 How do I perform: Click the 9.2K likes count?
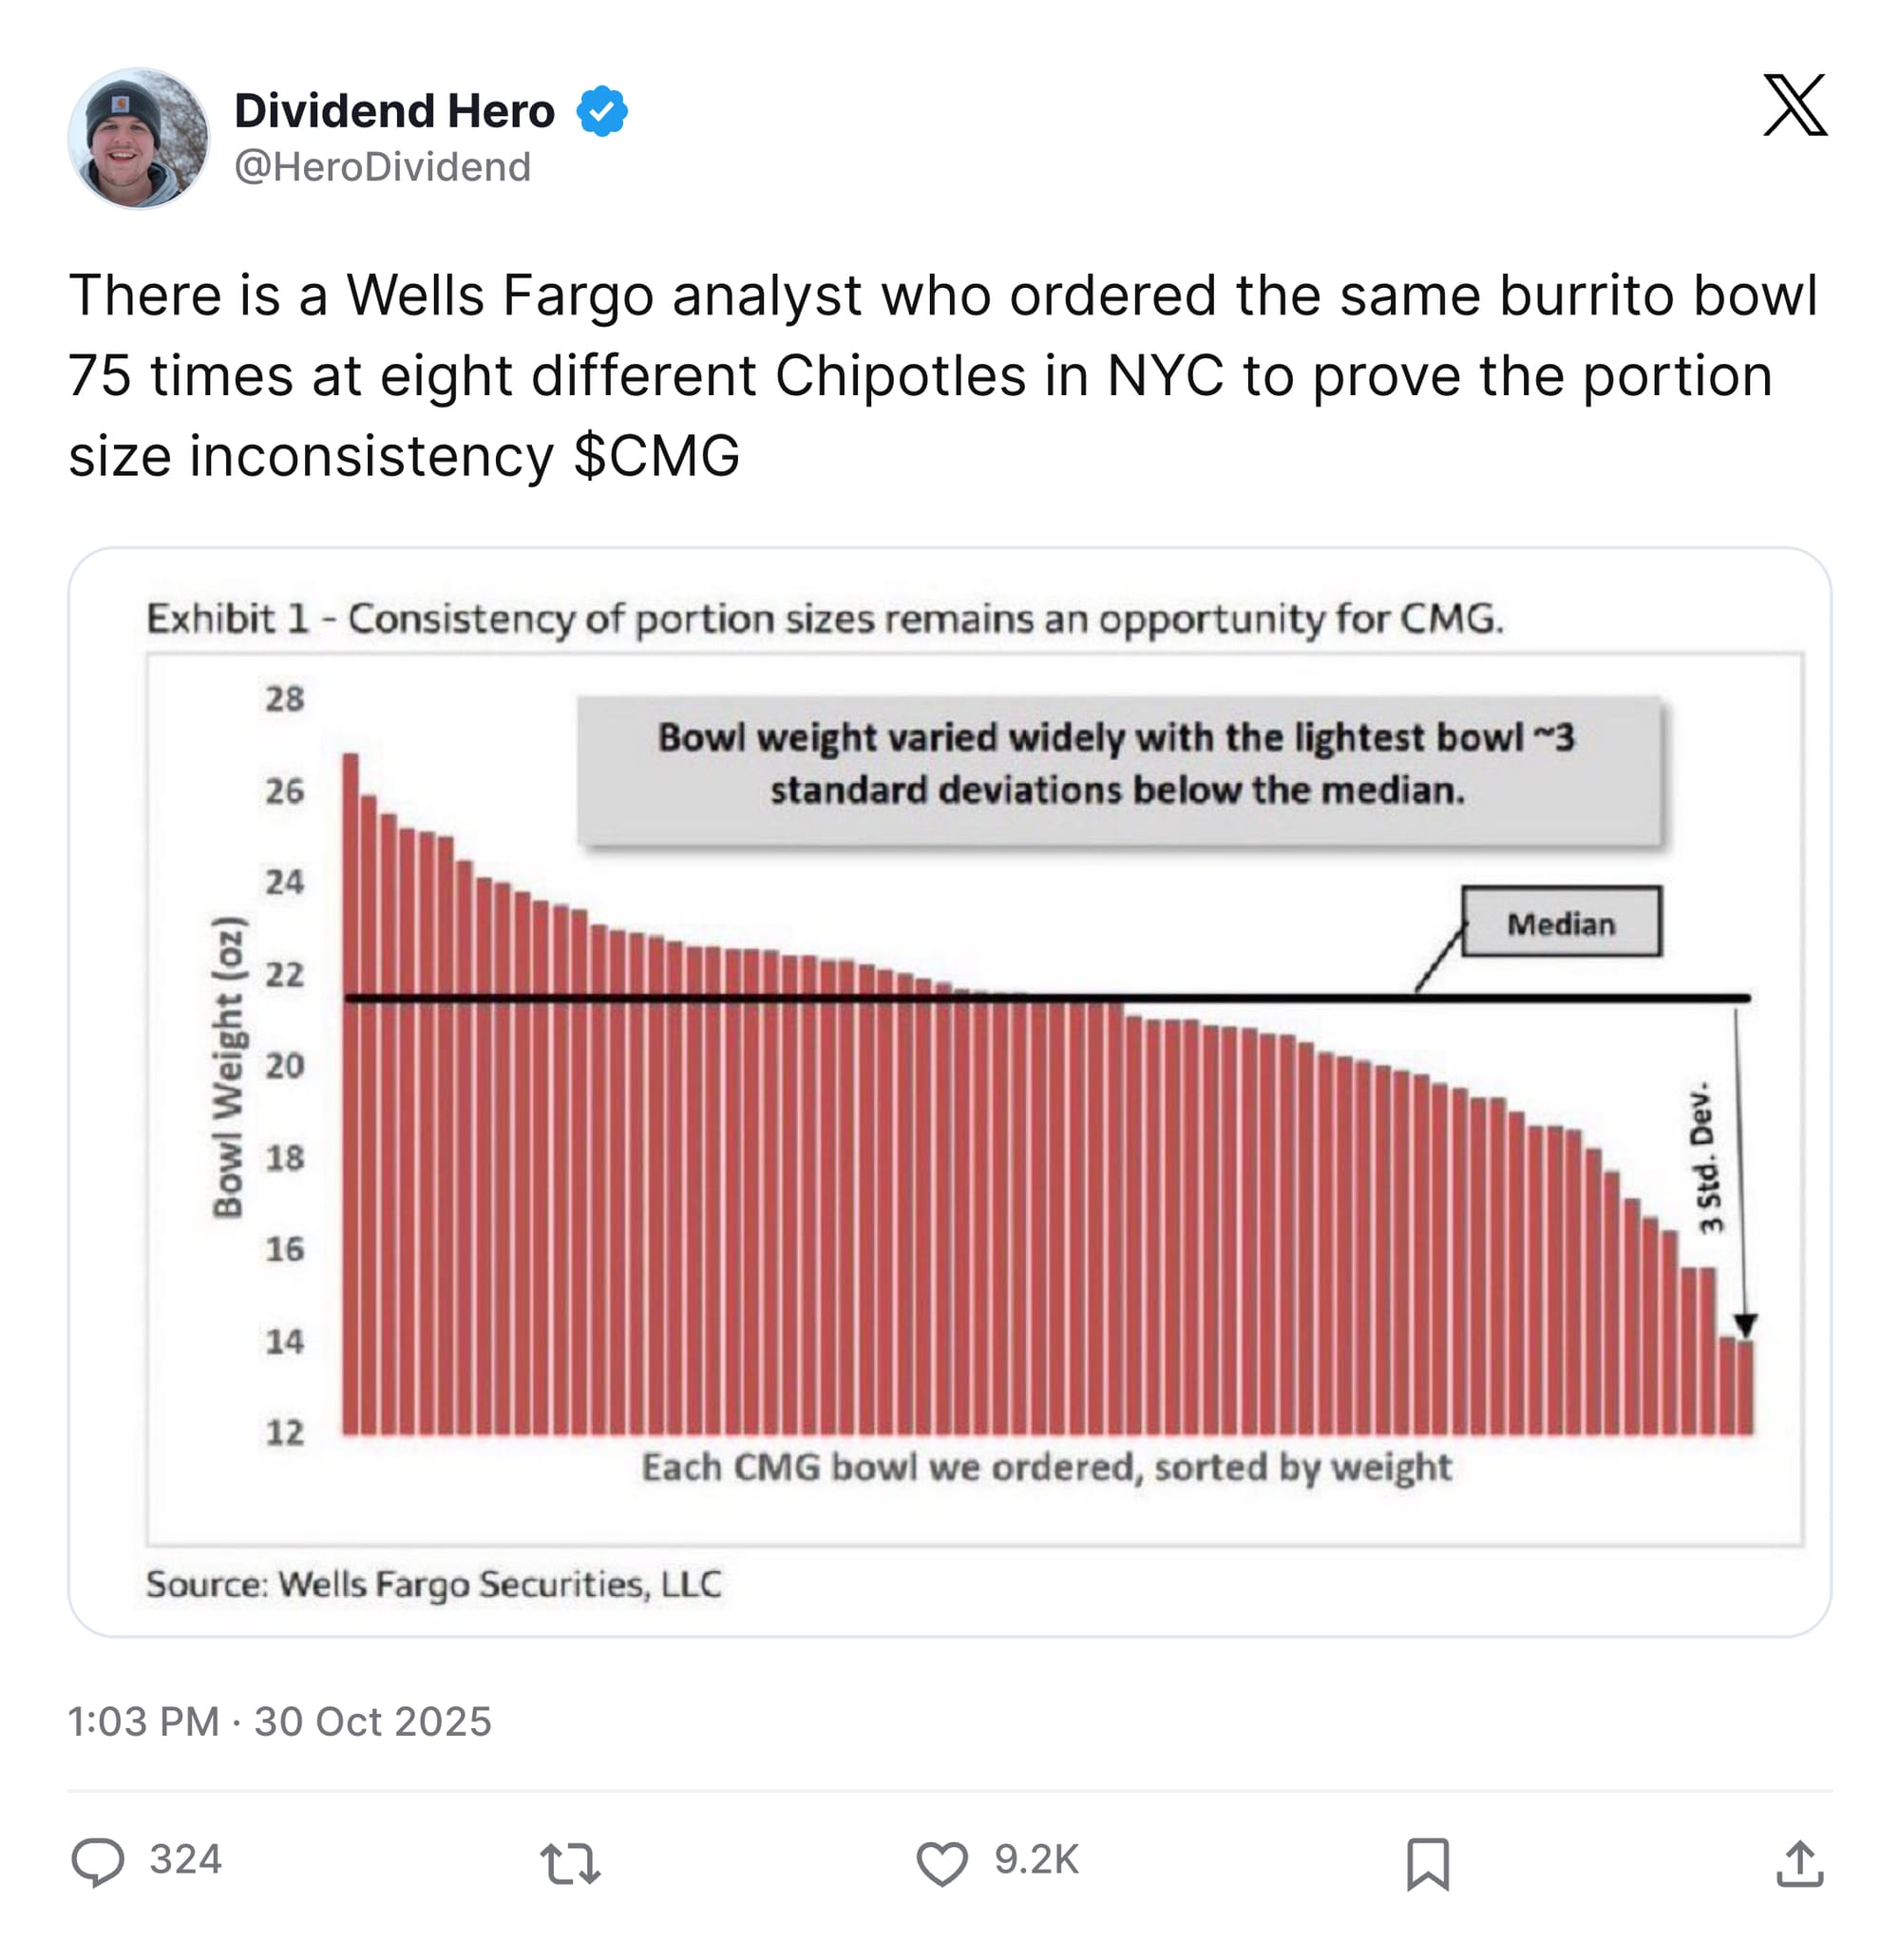(1036, 1860)
